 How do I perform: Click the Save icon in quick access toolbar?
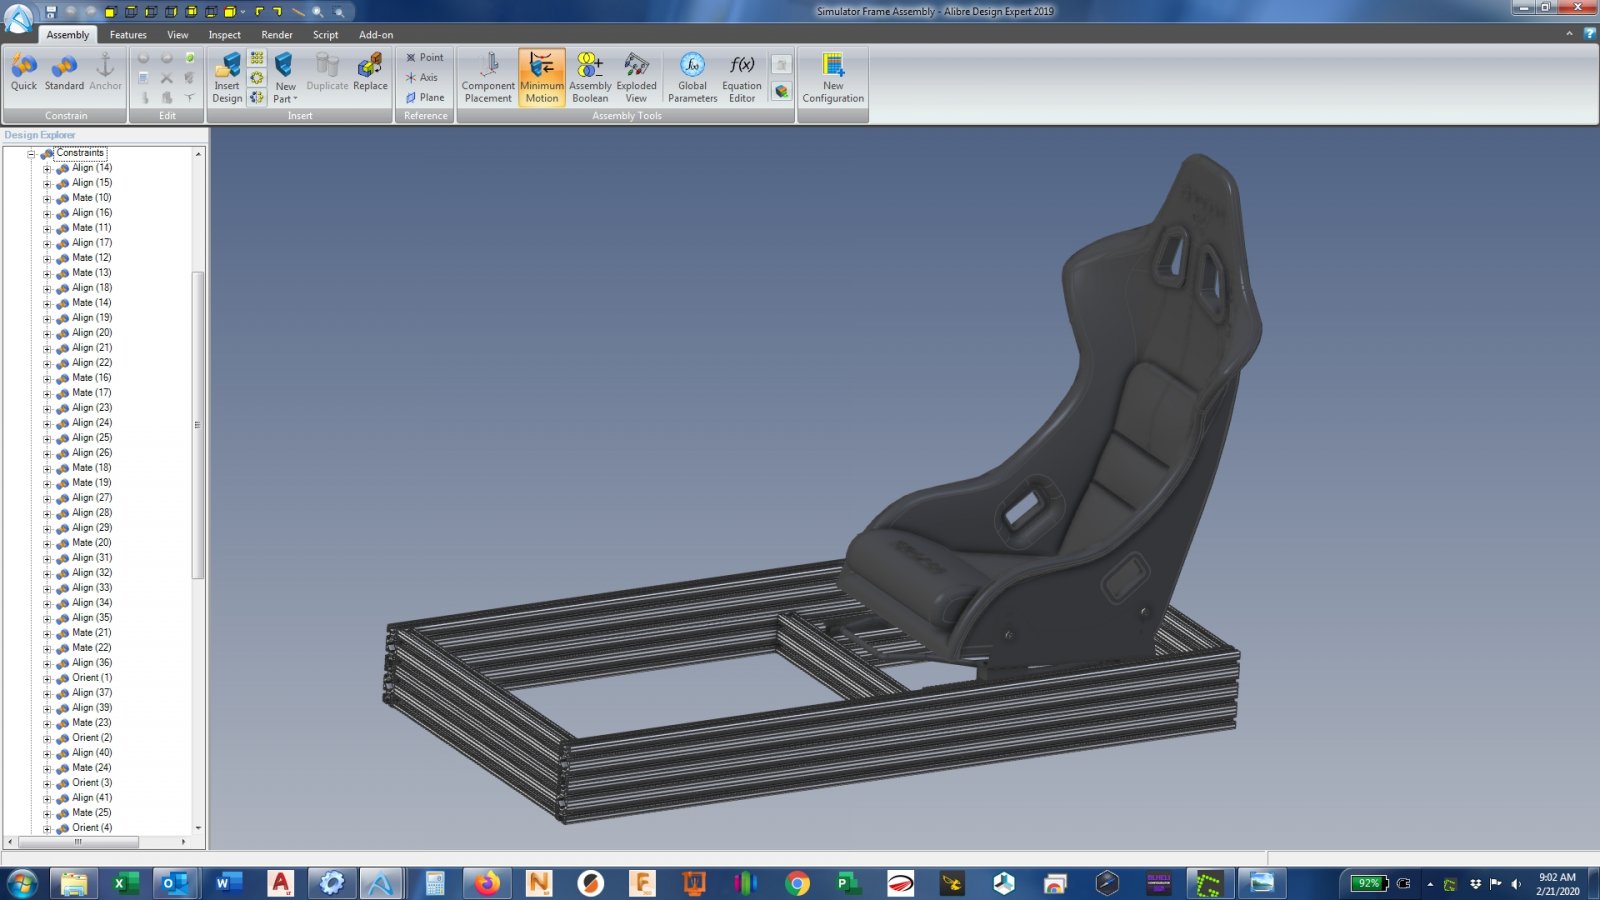[x=51, y=12]
